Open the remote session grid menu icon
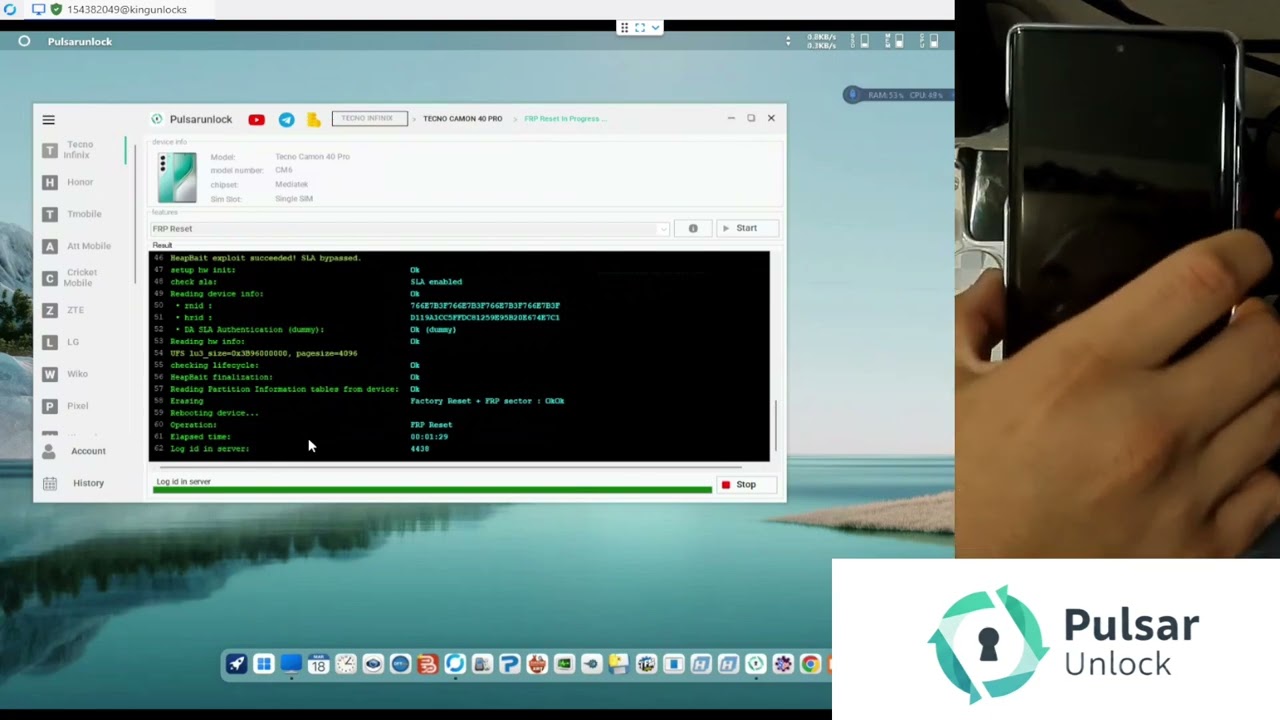1280x720 pixels. point(624,27)
